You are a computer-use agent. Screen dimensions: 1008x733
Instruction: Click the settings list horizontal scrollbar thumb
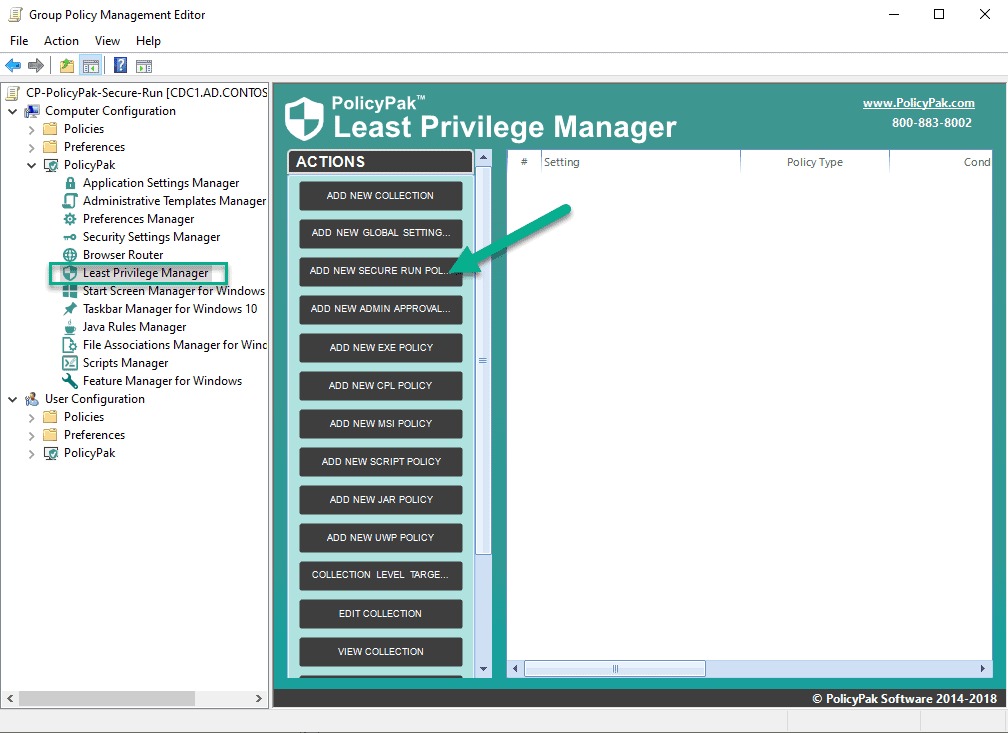click(615, 669)
